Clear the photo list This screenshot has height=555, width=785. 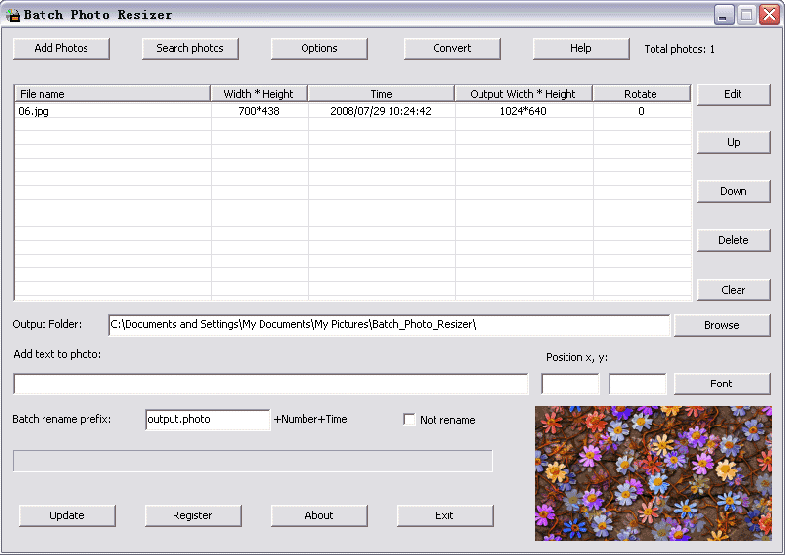(733, 290)
